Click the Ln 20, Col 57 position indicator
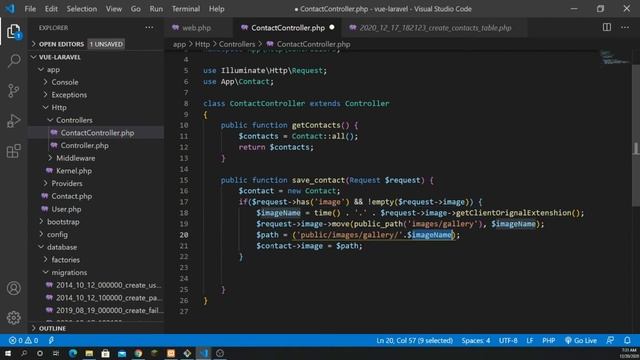The image size is (640, 360). (414, 340)
